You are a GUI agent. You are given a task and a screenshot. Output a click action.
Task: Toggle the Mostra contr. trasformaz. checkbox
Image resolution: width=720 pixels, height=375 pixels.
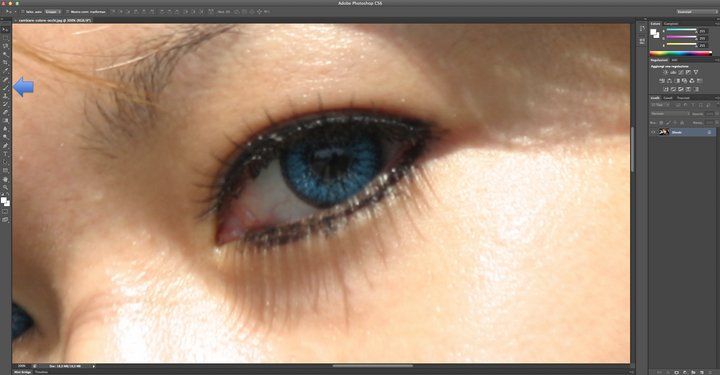coord(68,11)
